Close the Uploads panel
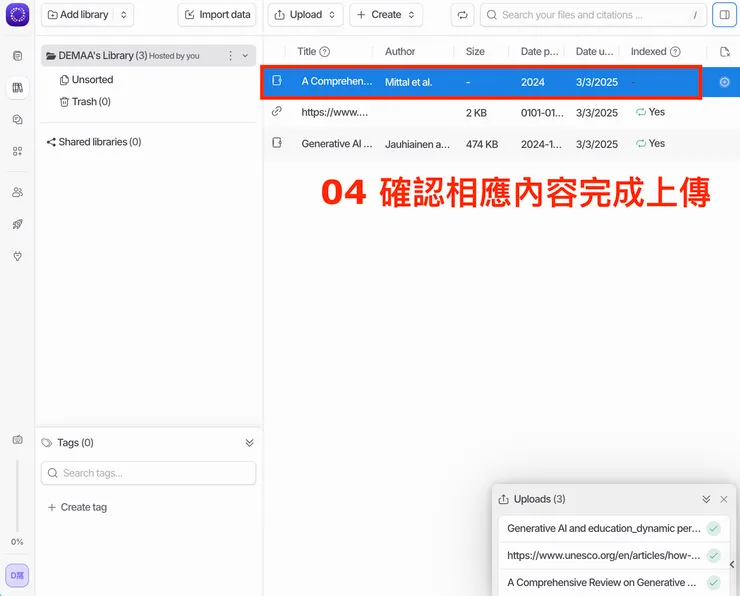740x596 pixels. [x=723, y=499]
